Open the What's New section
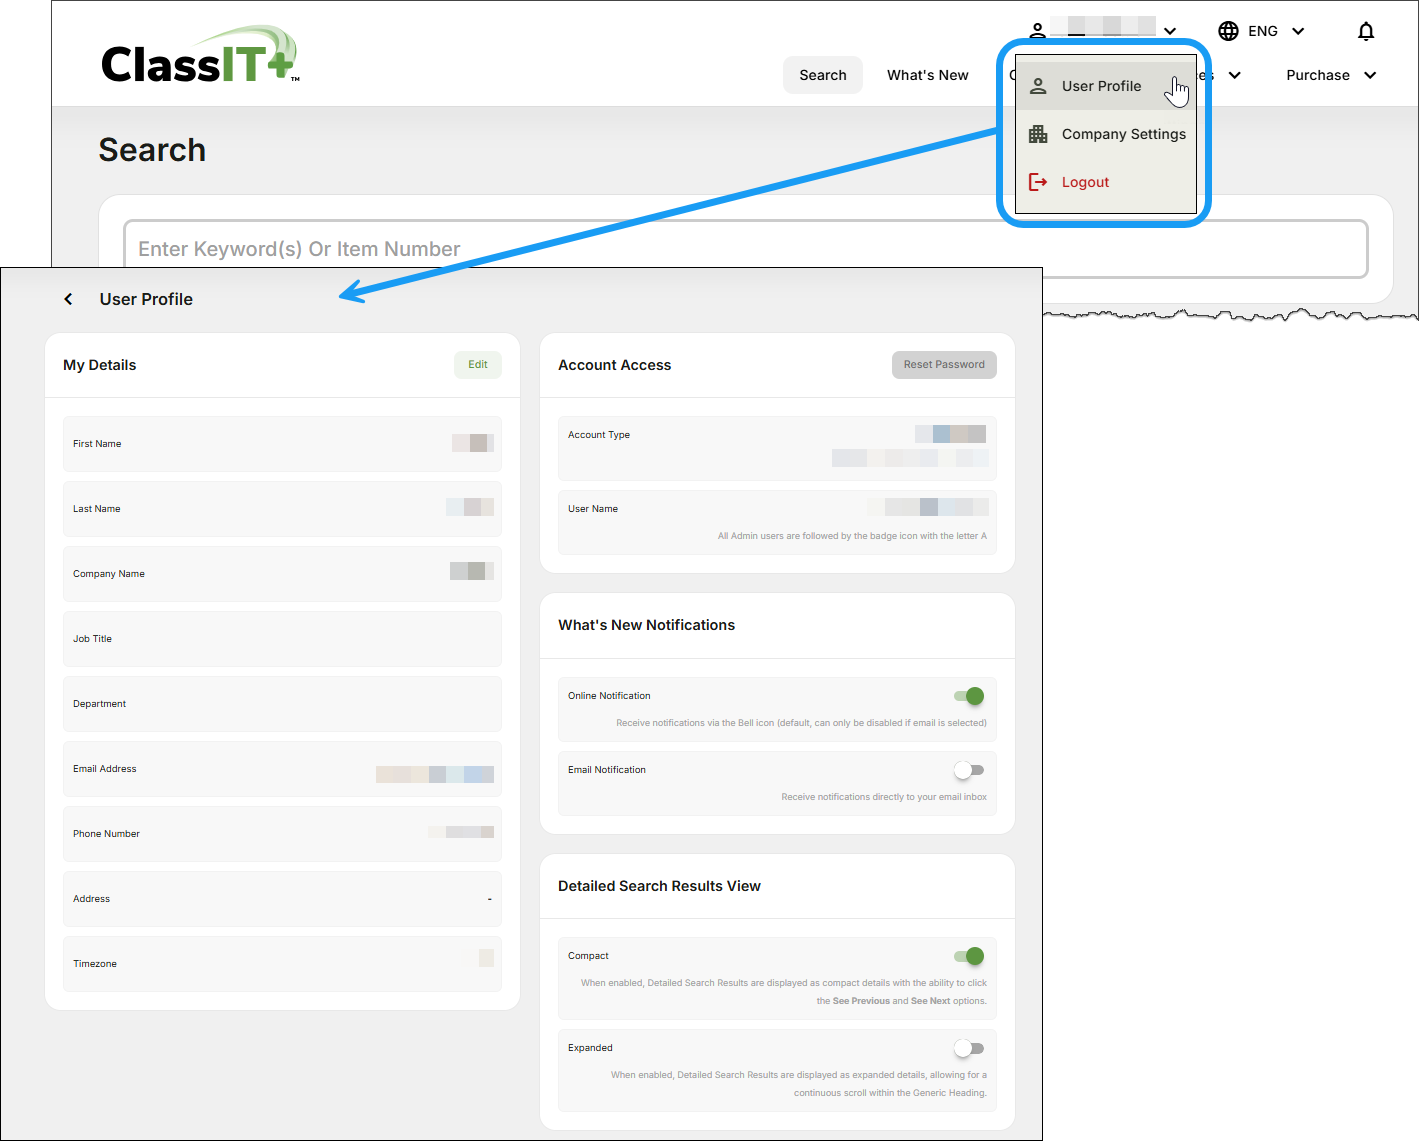This screenshot has width=1422, height=1141. coord(927,74)
